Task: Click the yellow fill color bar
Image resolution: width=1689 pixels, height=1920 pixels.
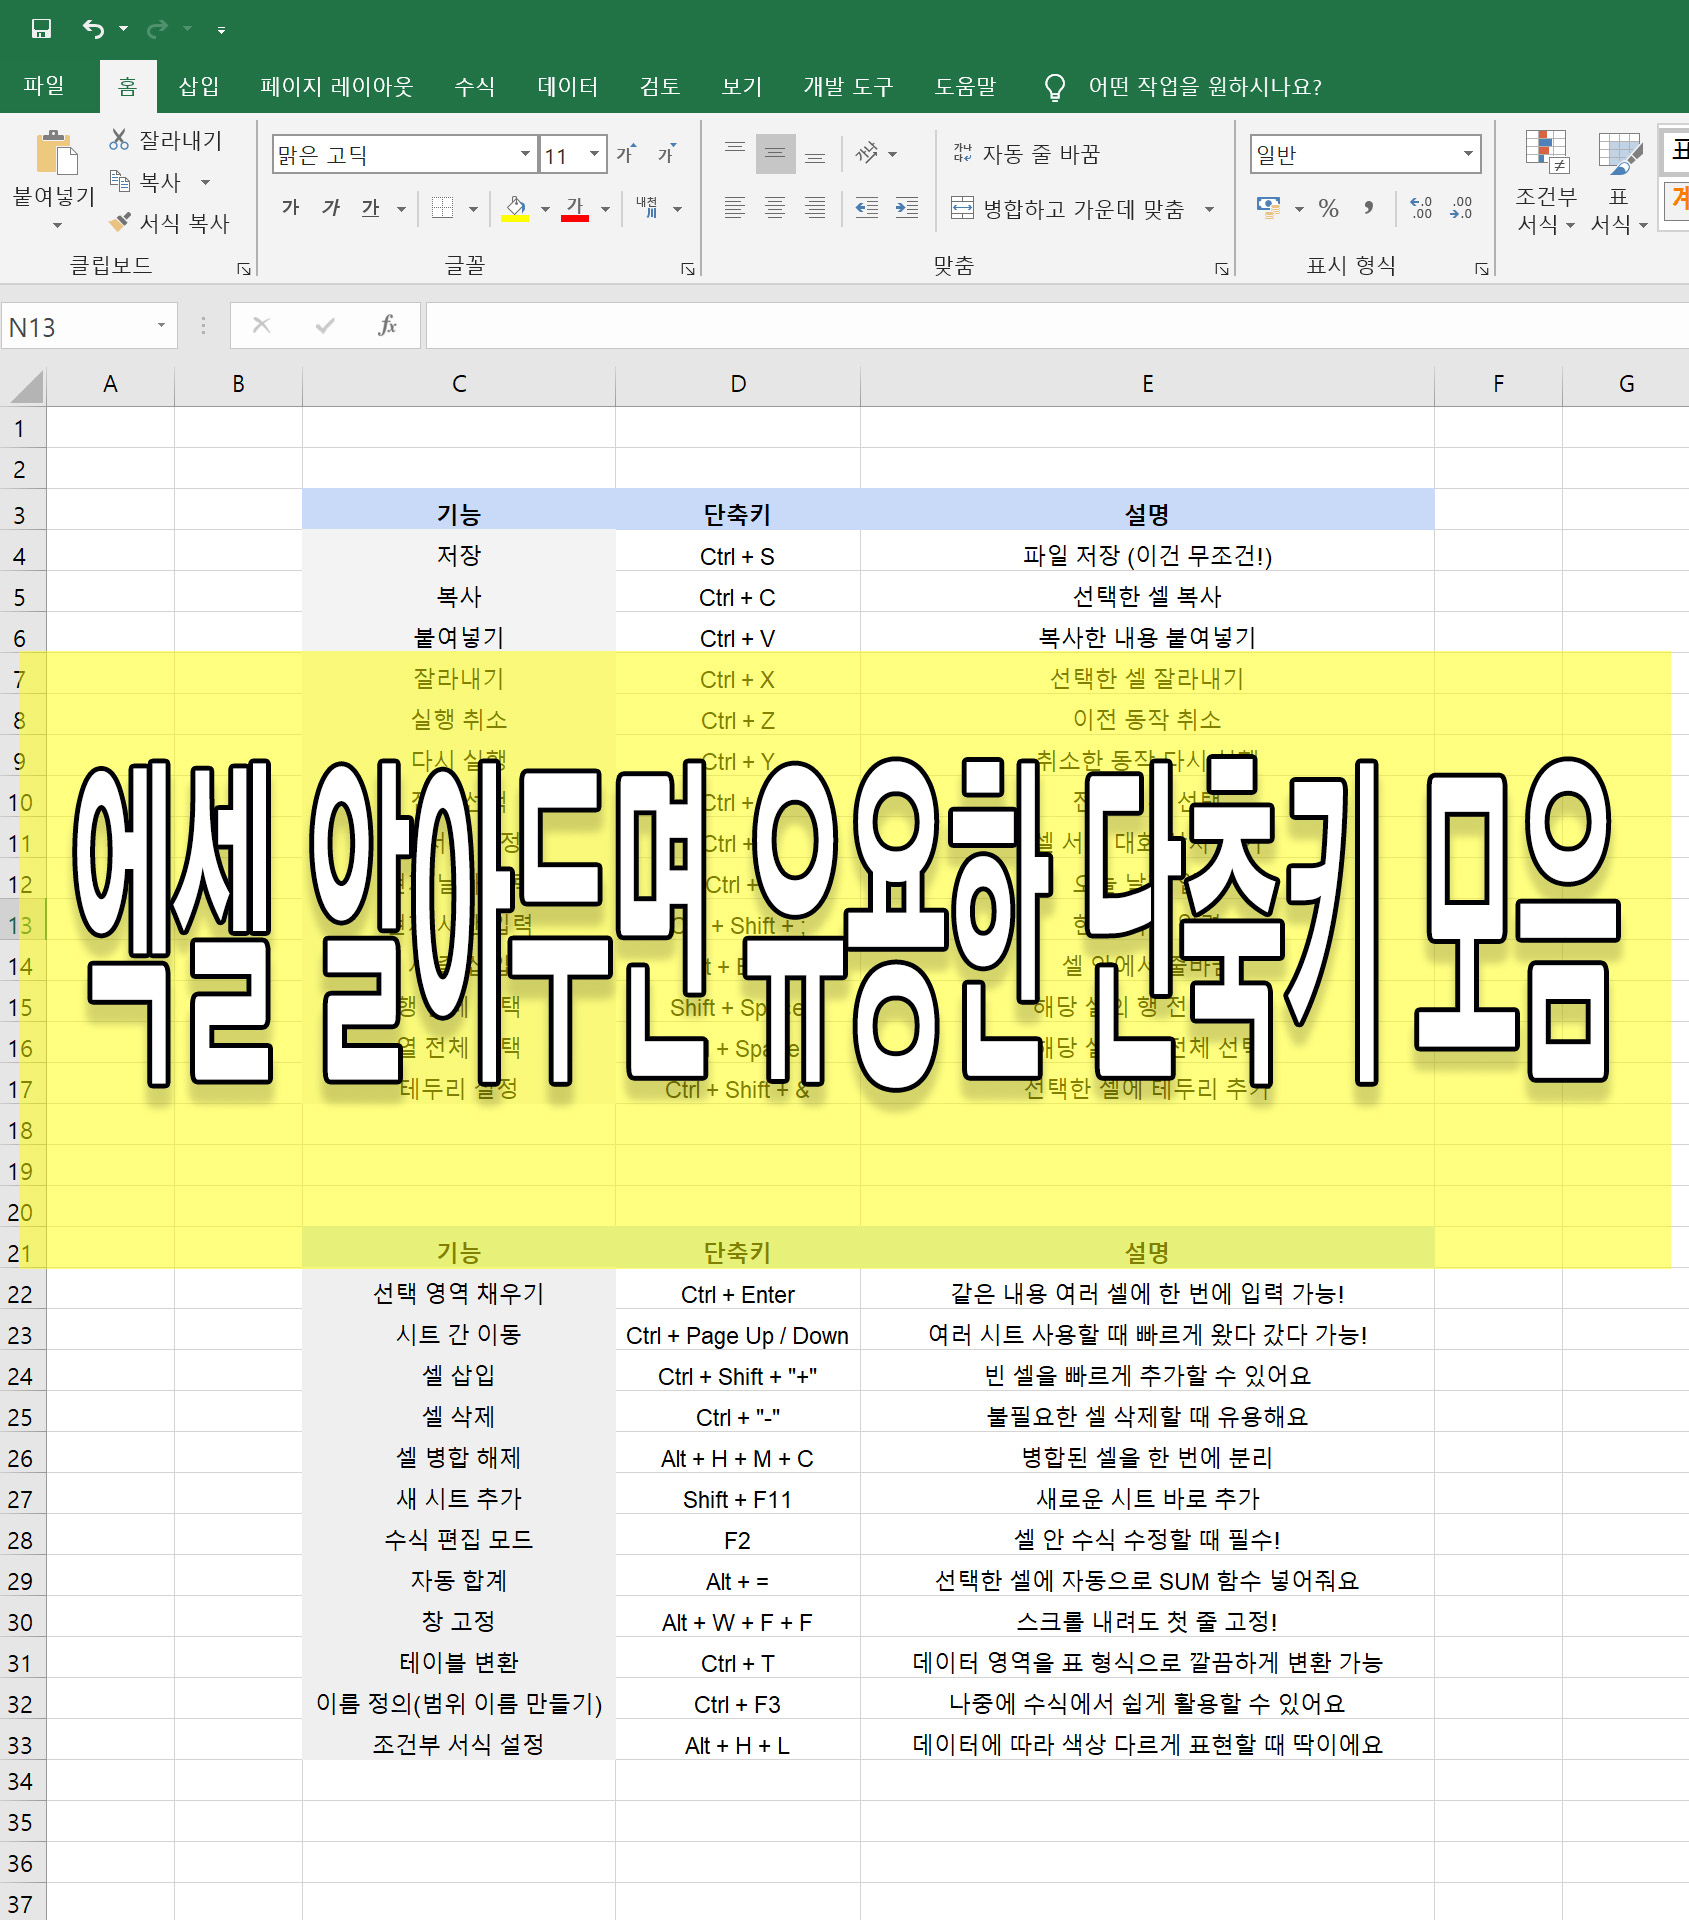Action: pyautogui.click(x=515, y=219)
